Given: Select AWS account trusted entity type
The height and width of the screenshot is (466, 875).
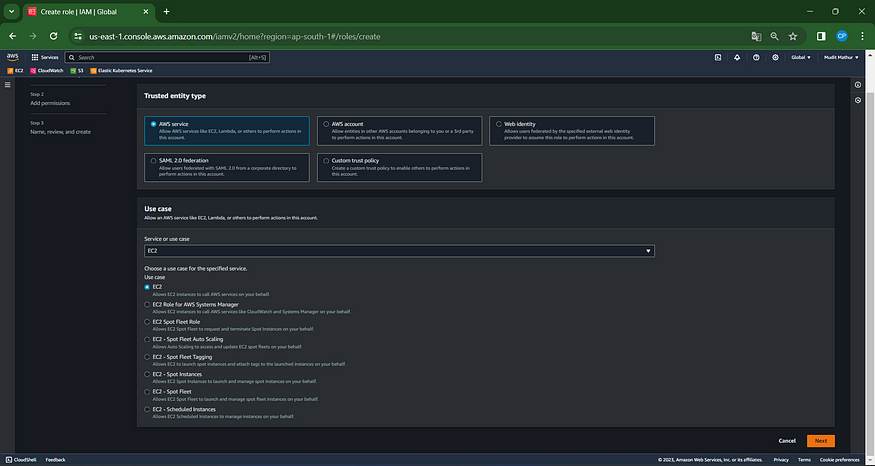Looking at the screenshot, I should [400, 131].
